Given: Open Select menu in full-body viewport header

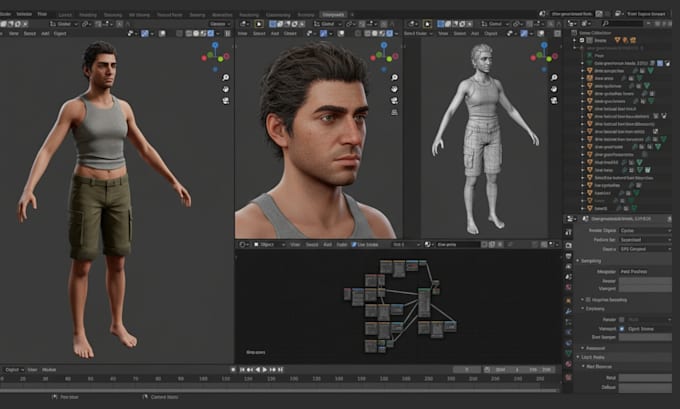Looking at the screenshot, I should click(x=29, y=33).
